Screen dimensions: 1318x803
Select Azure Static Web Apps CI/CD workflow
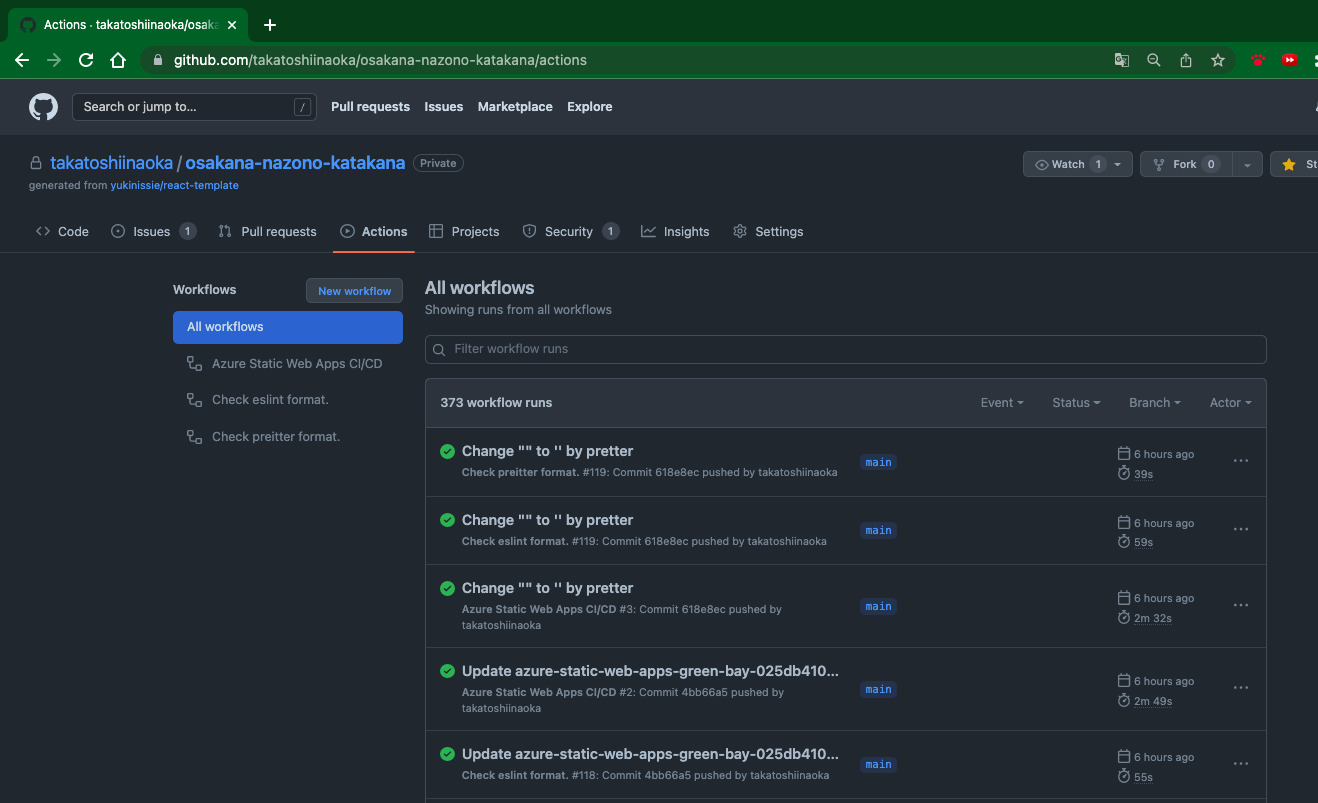pos(288,364)
